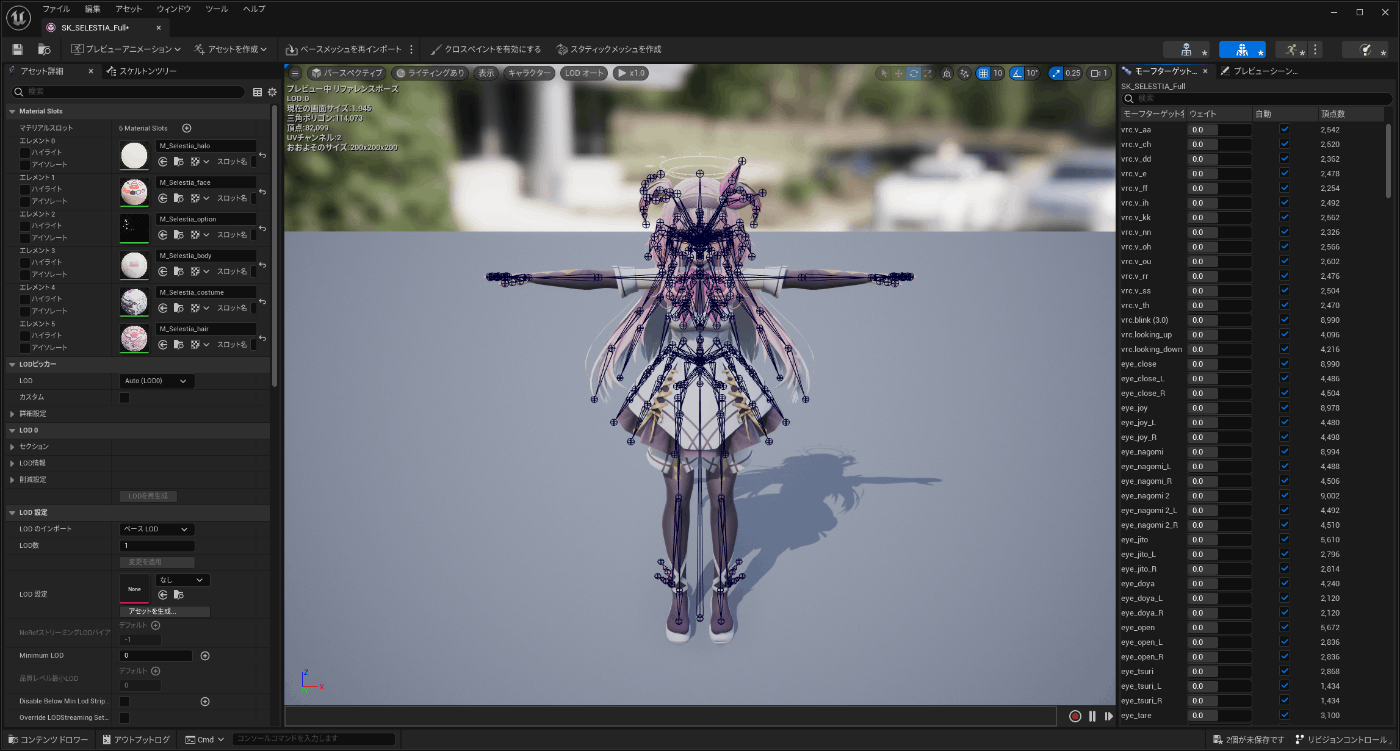Image resolution: width=1400 pixels, height=751 pixels.
Task: Switch to the スケルトンツリー tab
Action: (x=142, y=71)
